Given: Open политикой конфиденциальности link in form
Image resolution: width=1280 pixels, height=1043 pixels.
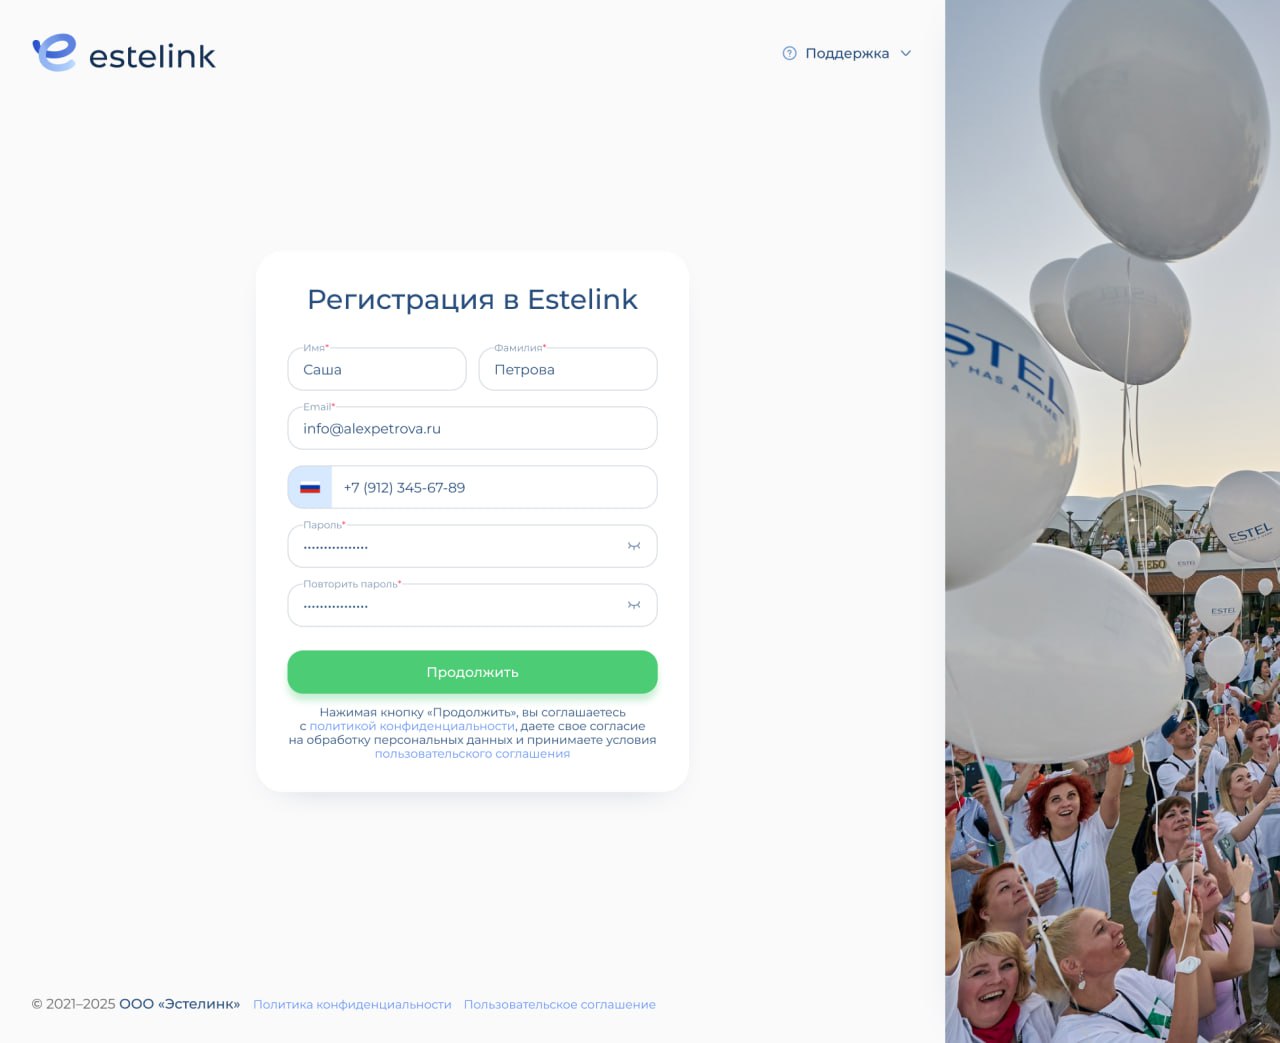Looking at the screenshot, I should click(x=412, y=726).
